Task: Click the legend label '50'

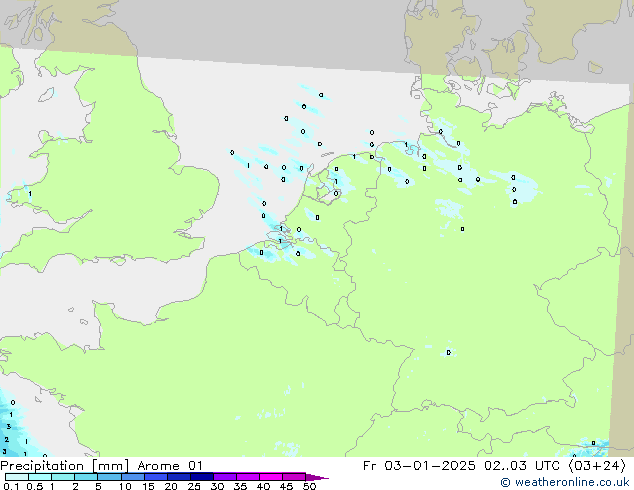Action: [x=310, y=486]
